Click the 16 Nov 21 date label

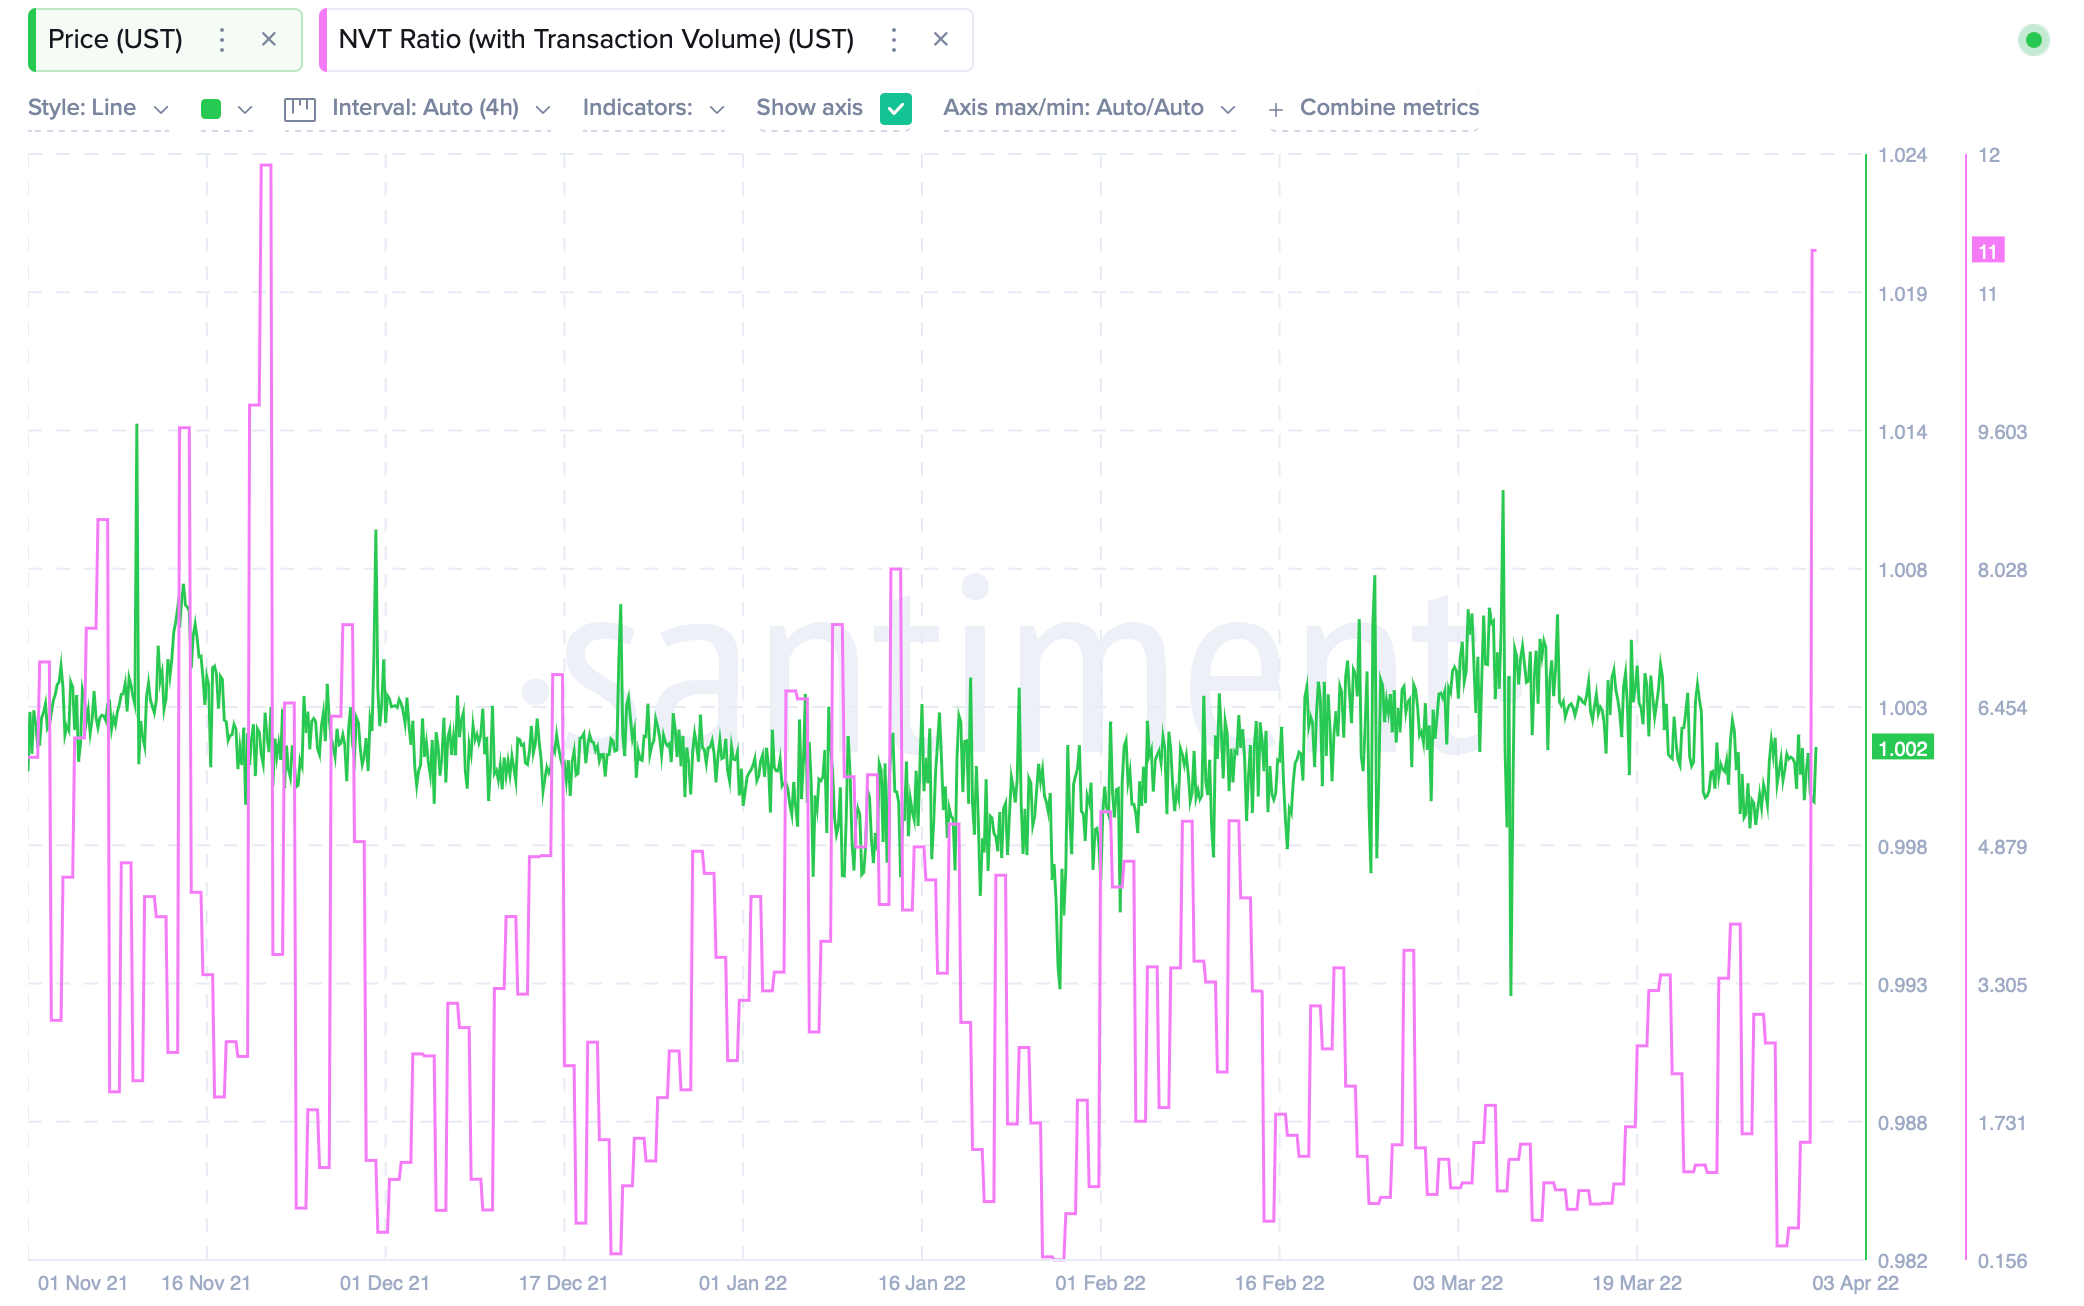point(206,1283)
